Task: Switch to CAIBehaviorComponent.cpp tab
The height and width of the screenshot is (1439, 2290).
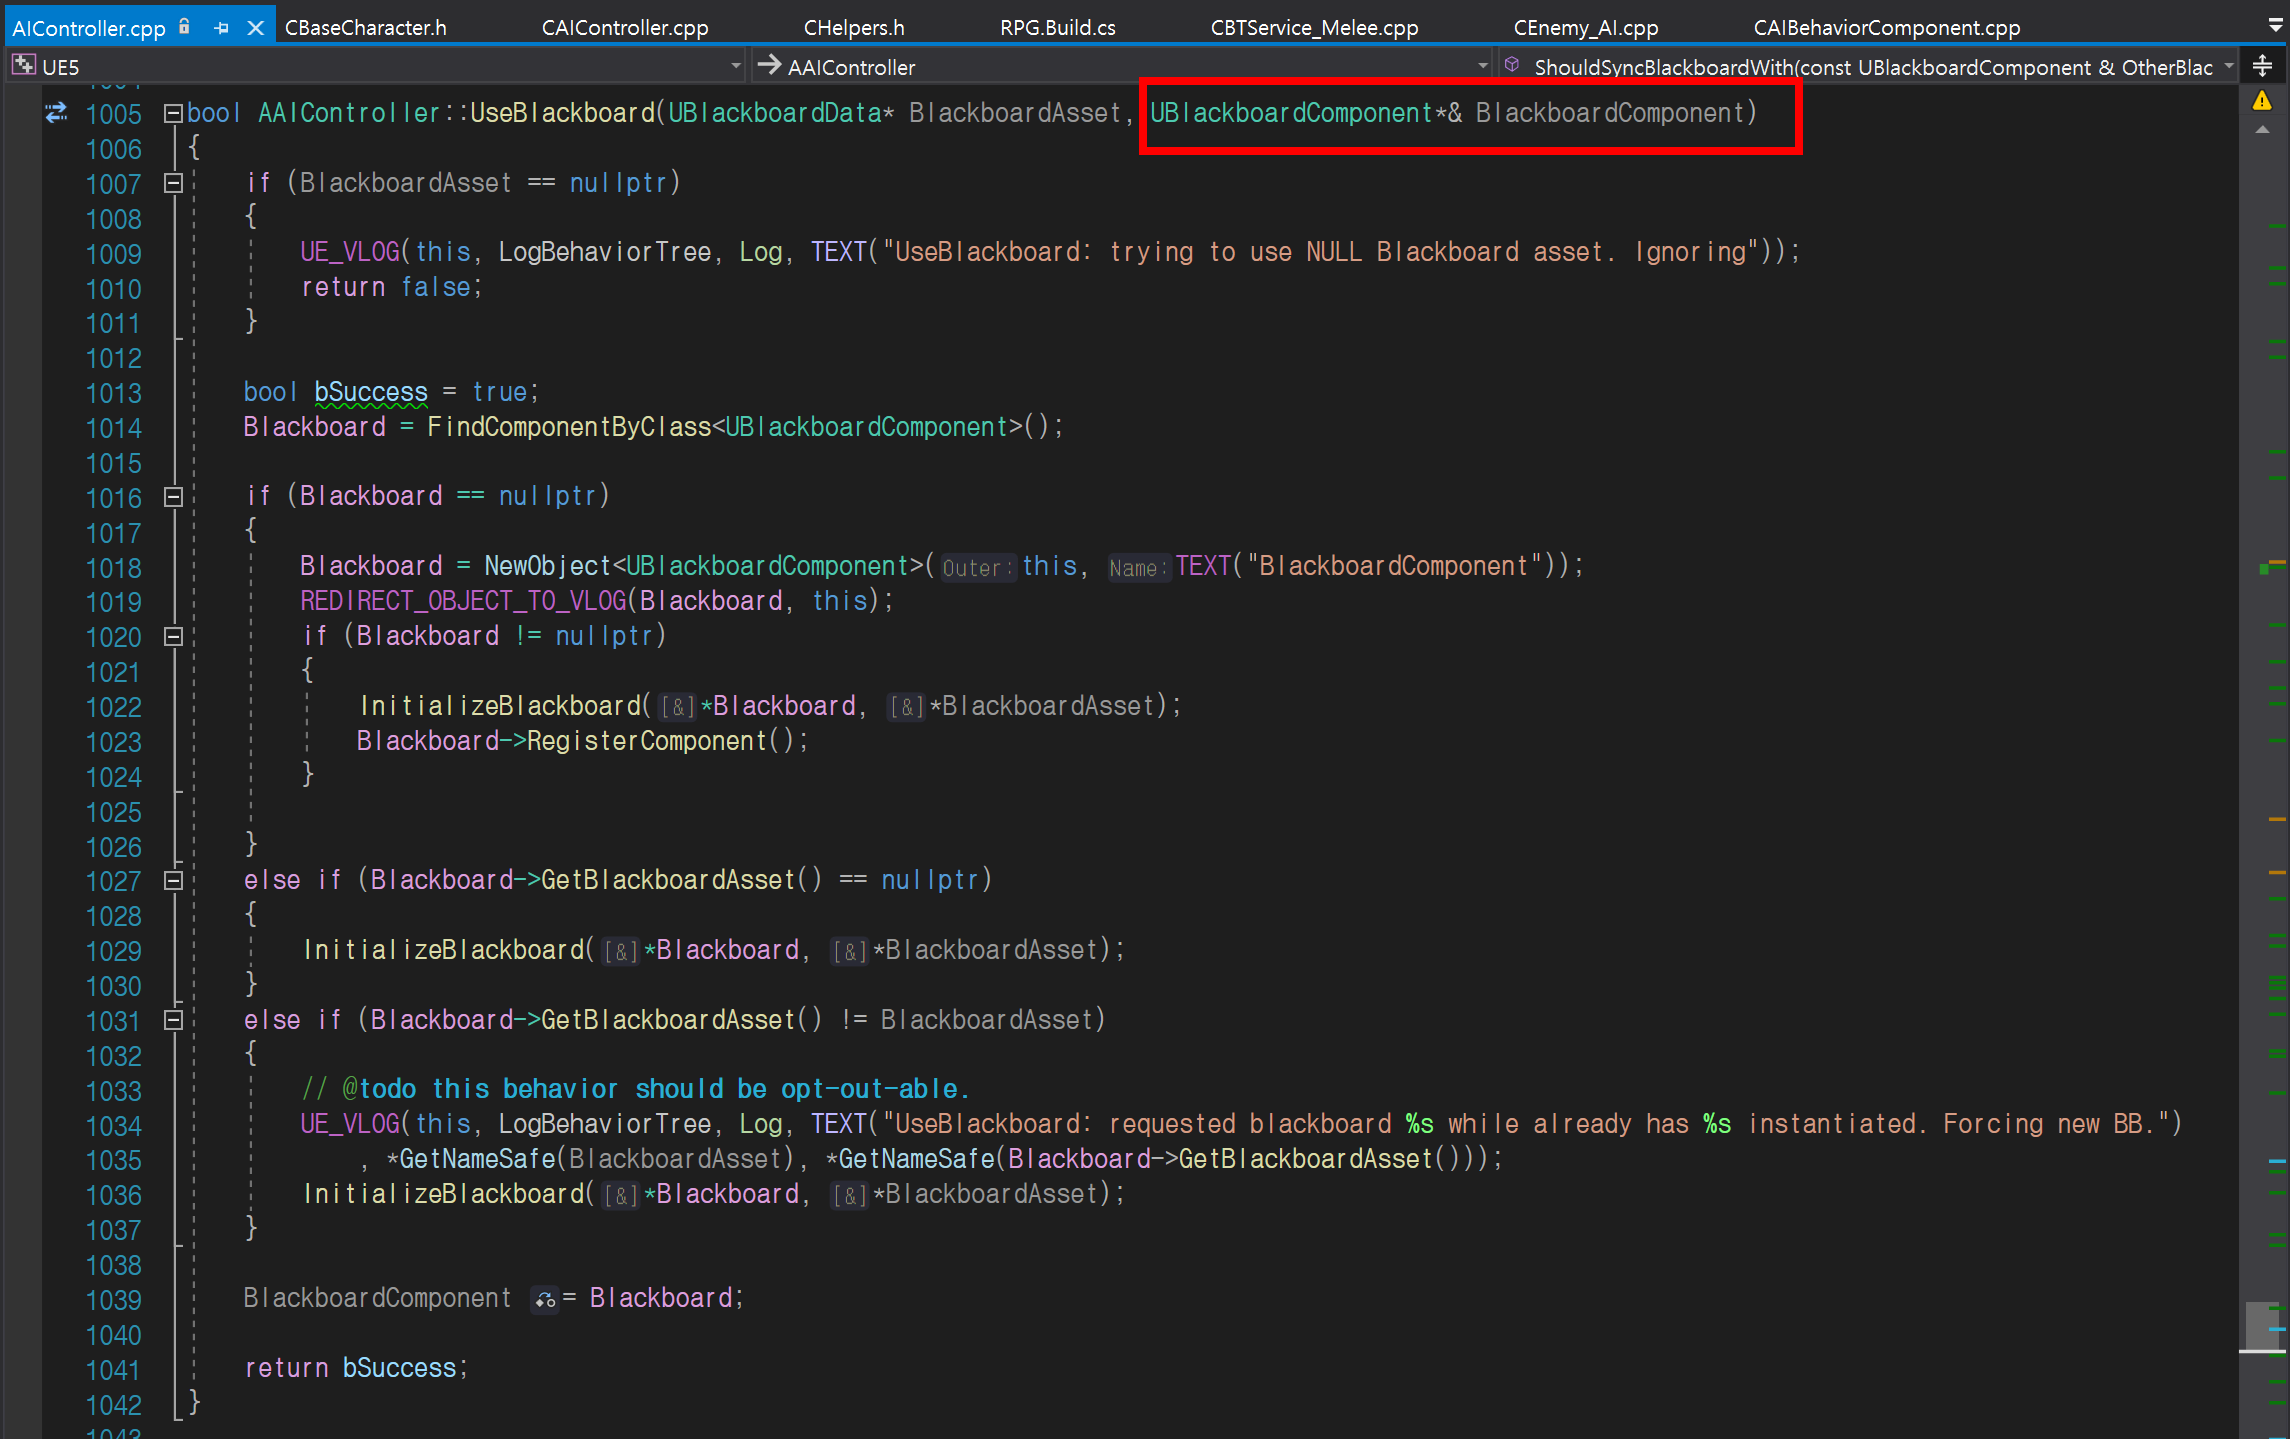Action: (1887, 28)
